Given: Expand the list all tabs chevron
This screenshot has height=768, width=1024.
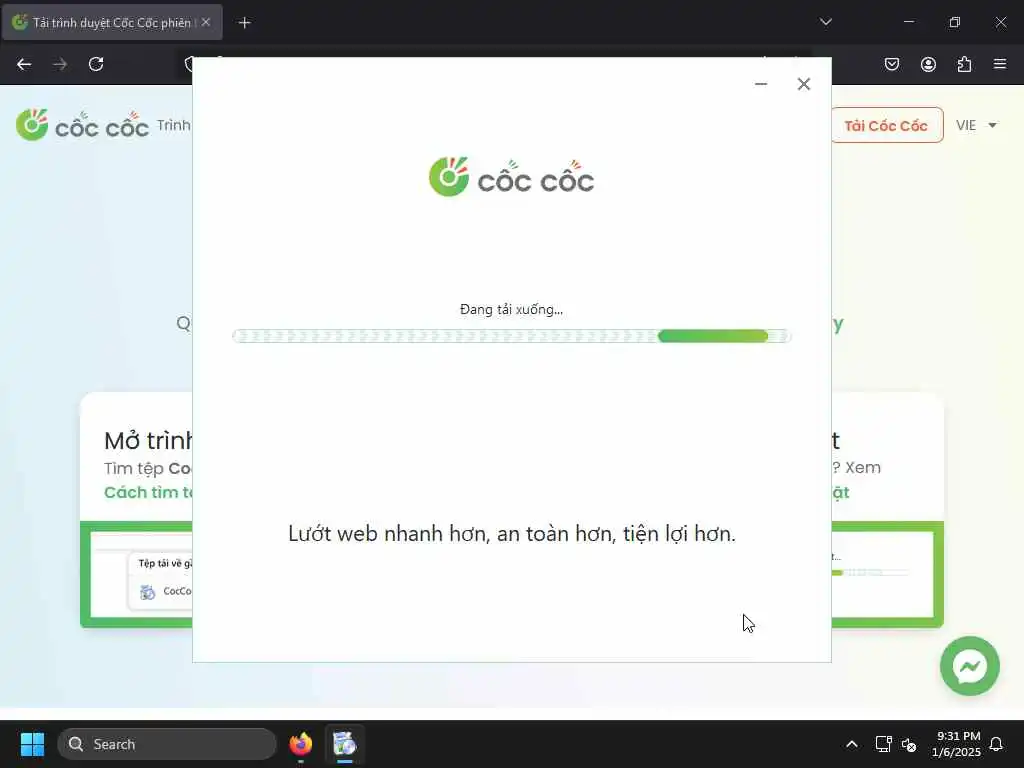Looking at the screenshot, I should coord(825,22).
